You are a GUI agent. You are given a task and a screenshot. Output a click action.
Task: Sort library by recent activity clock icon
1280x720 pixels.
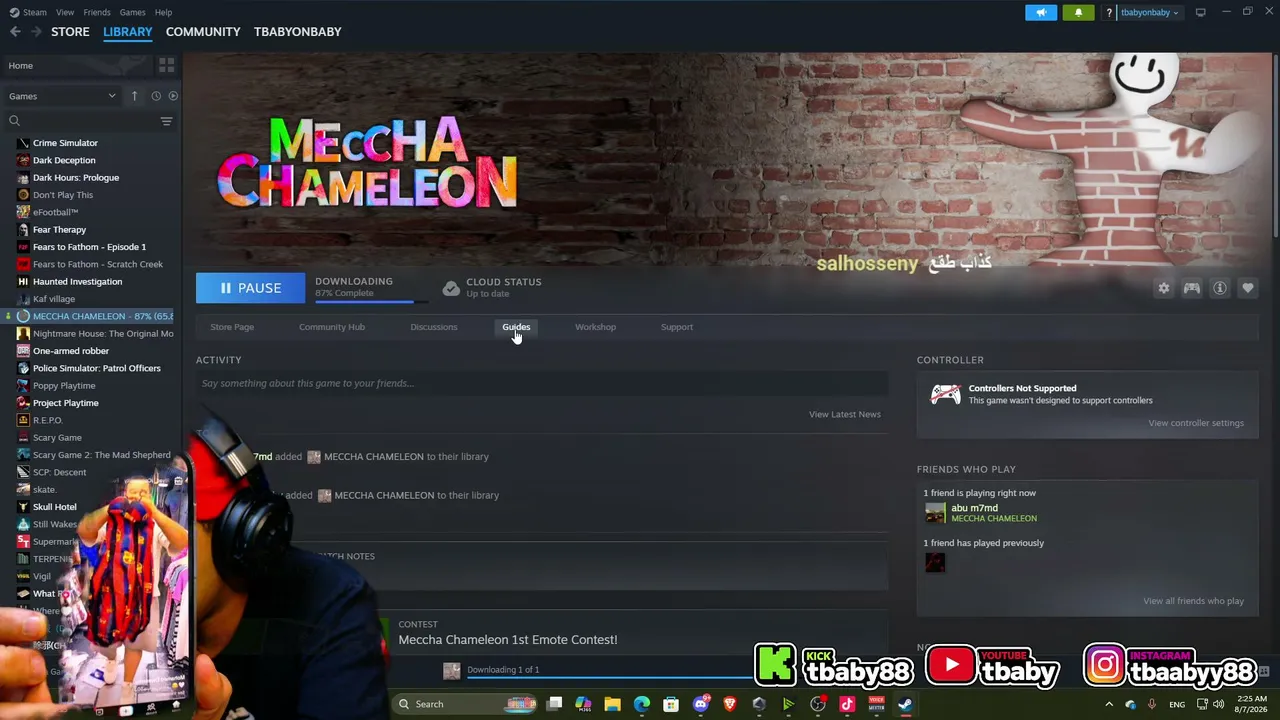pyautogui.click(x=156, y=96)
